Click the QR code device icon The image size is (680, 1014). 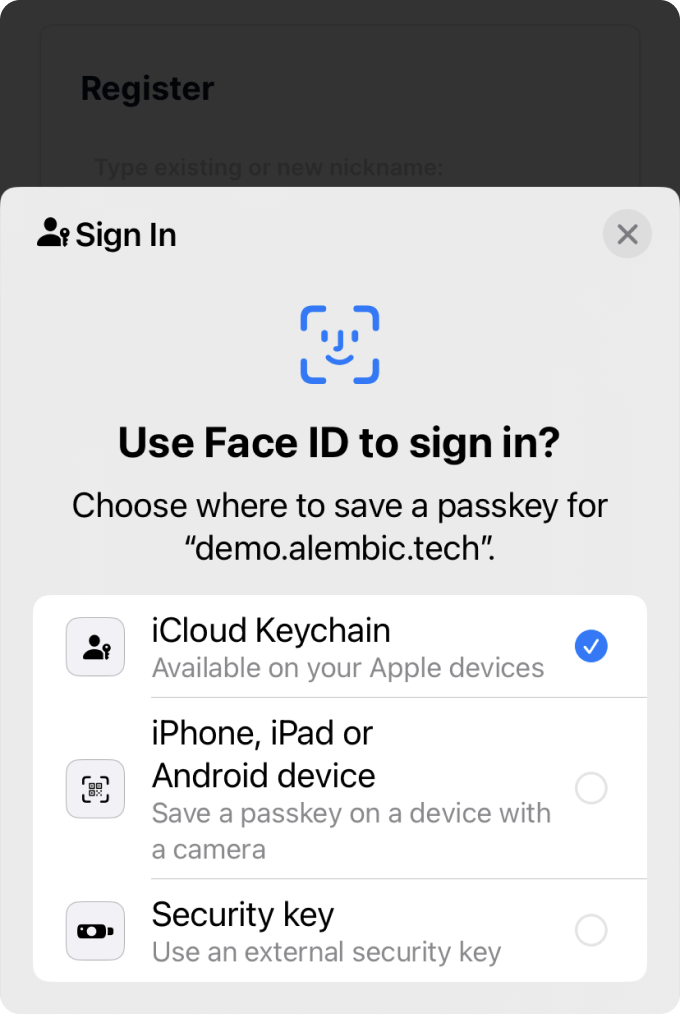96,789
